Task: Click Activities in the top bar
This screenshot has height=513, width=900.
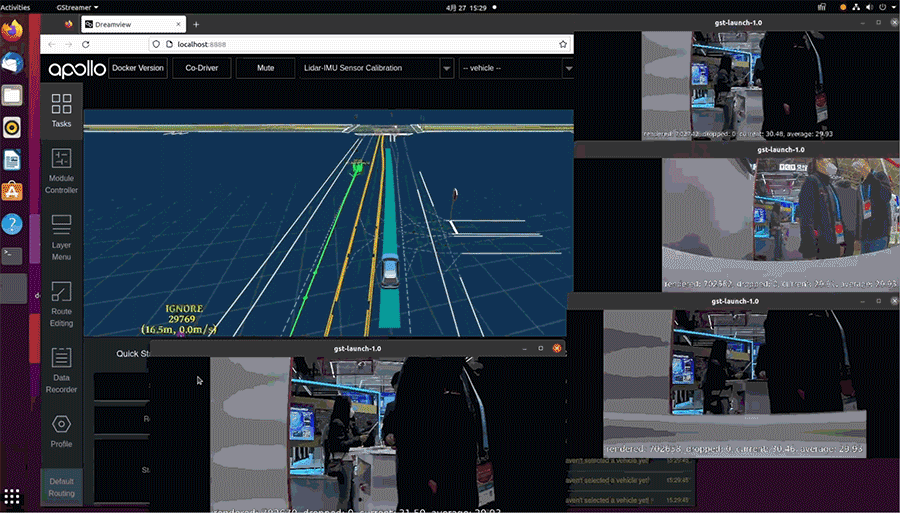Action: 15,7
